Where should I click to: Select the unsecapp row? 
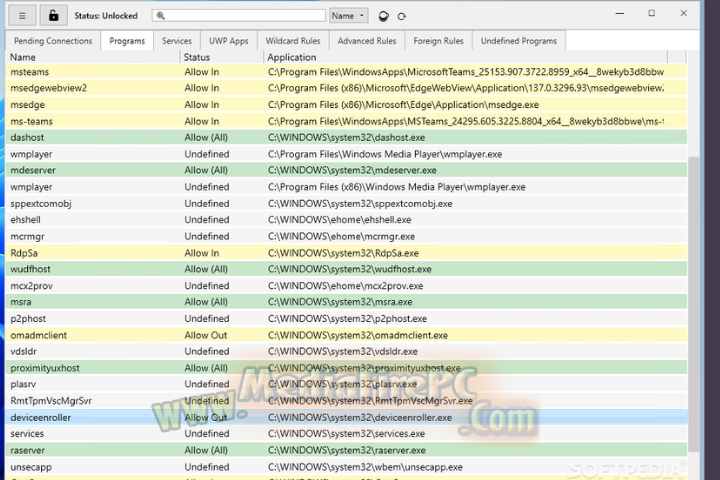click(x=347, y=467)
